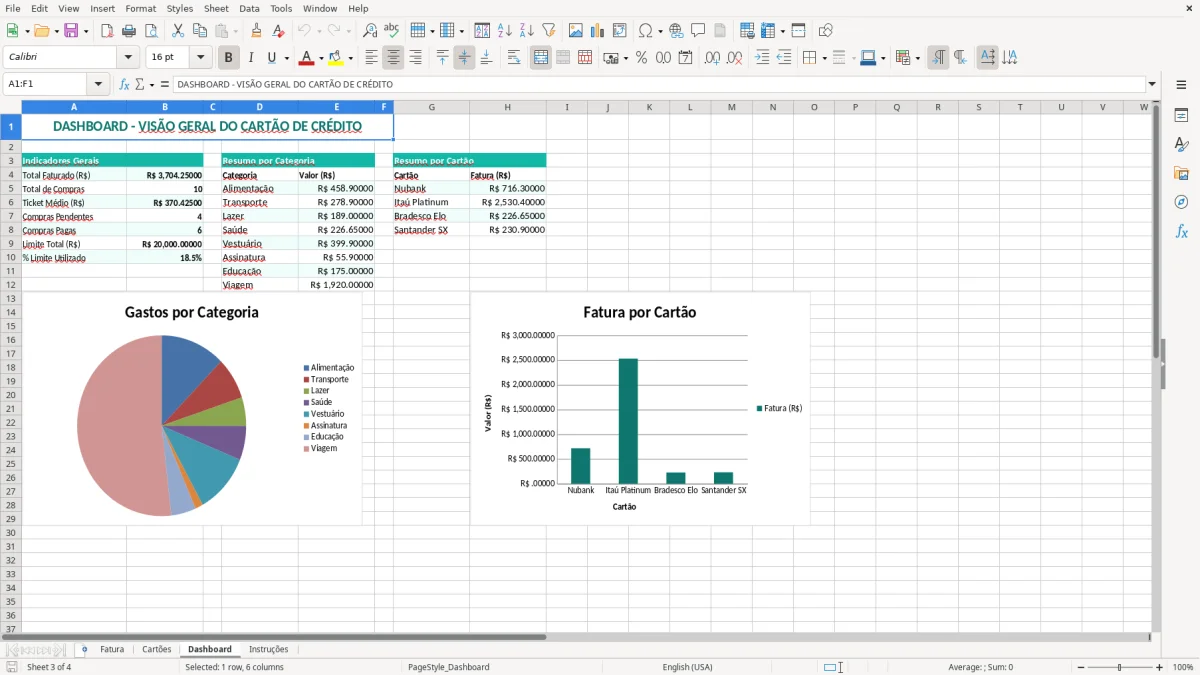This screenshot has width=1200, height=675.
Task: Insert Chart from toolbar icon
Action: pyautogui.click(x=598, y=31)
